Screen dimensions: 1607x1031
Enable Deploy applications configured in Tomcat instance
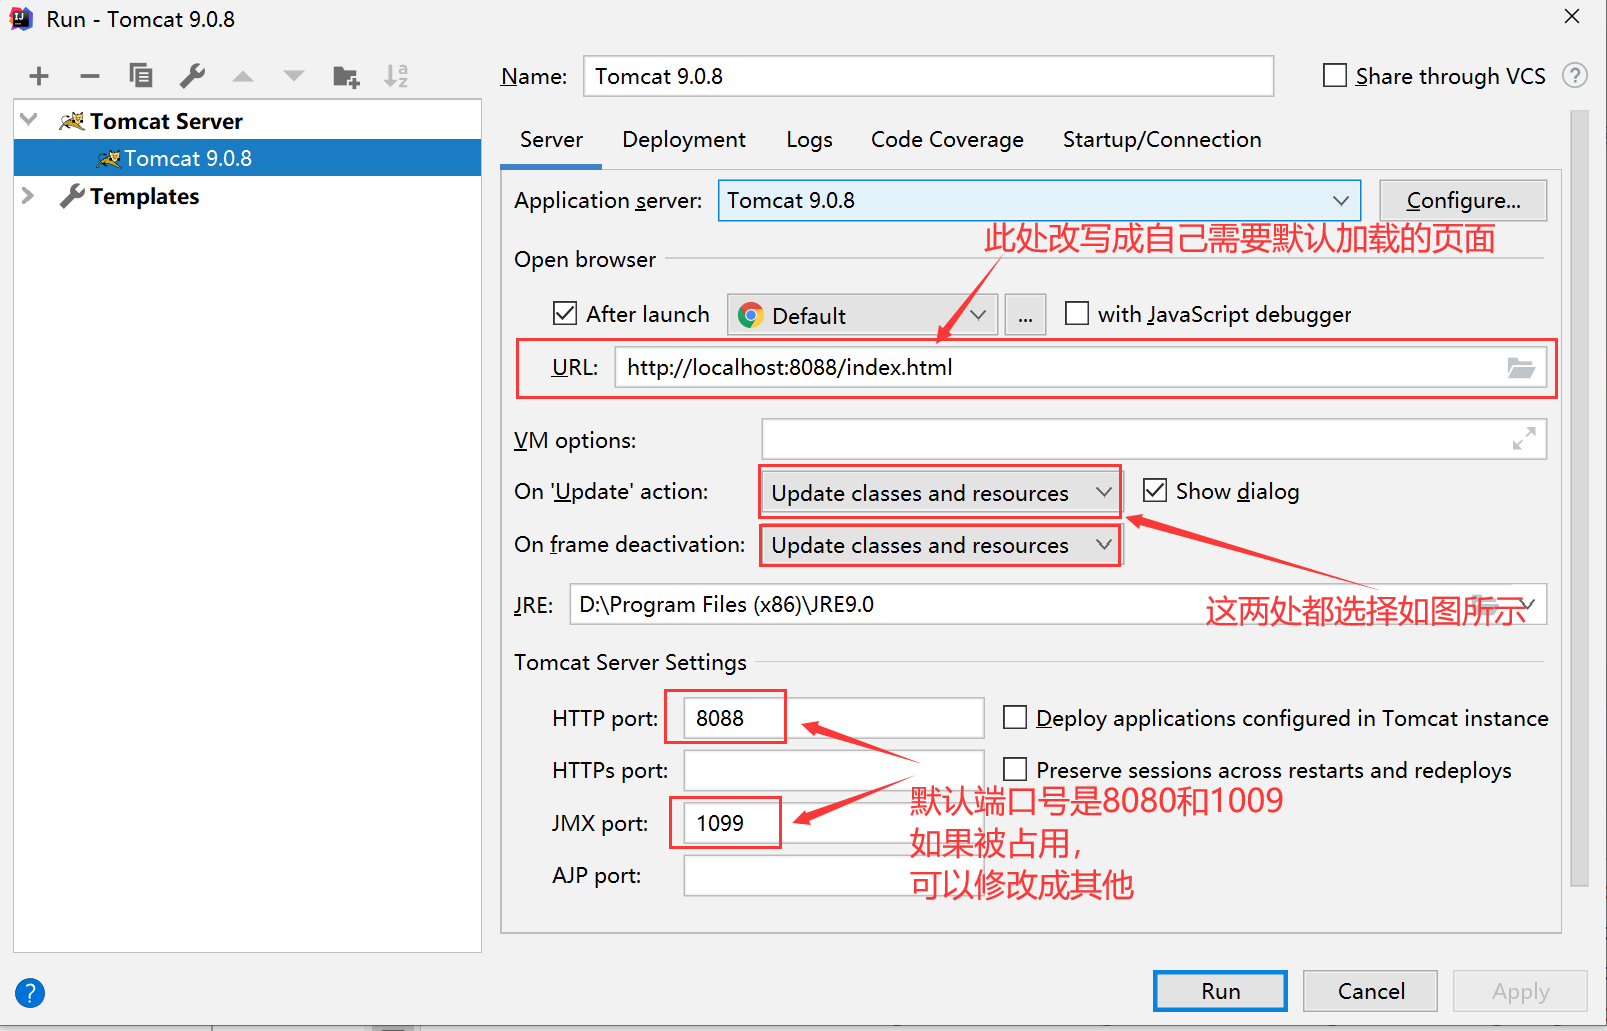pyautogui.click(x=1015, y=718)
